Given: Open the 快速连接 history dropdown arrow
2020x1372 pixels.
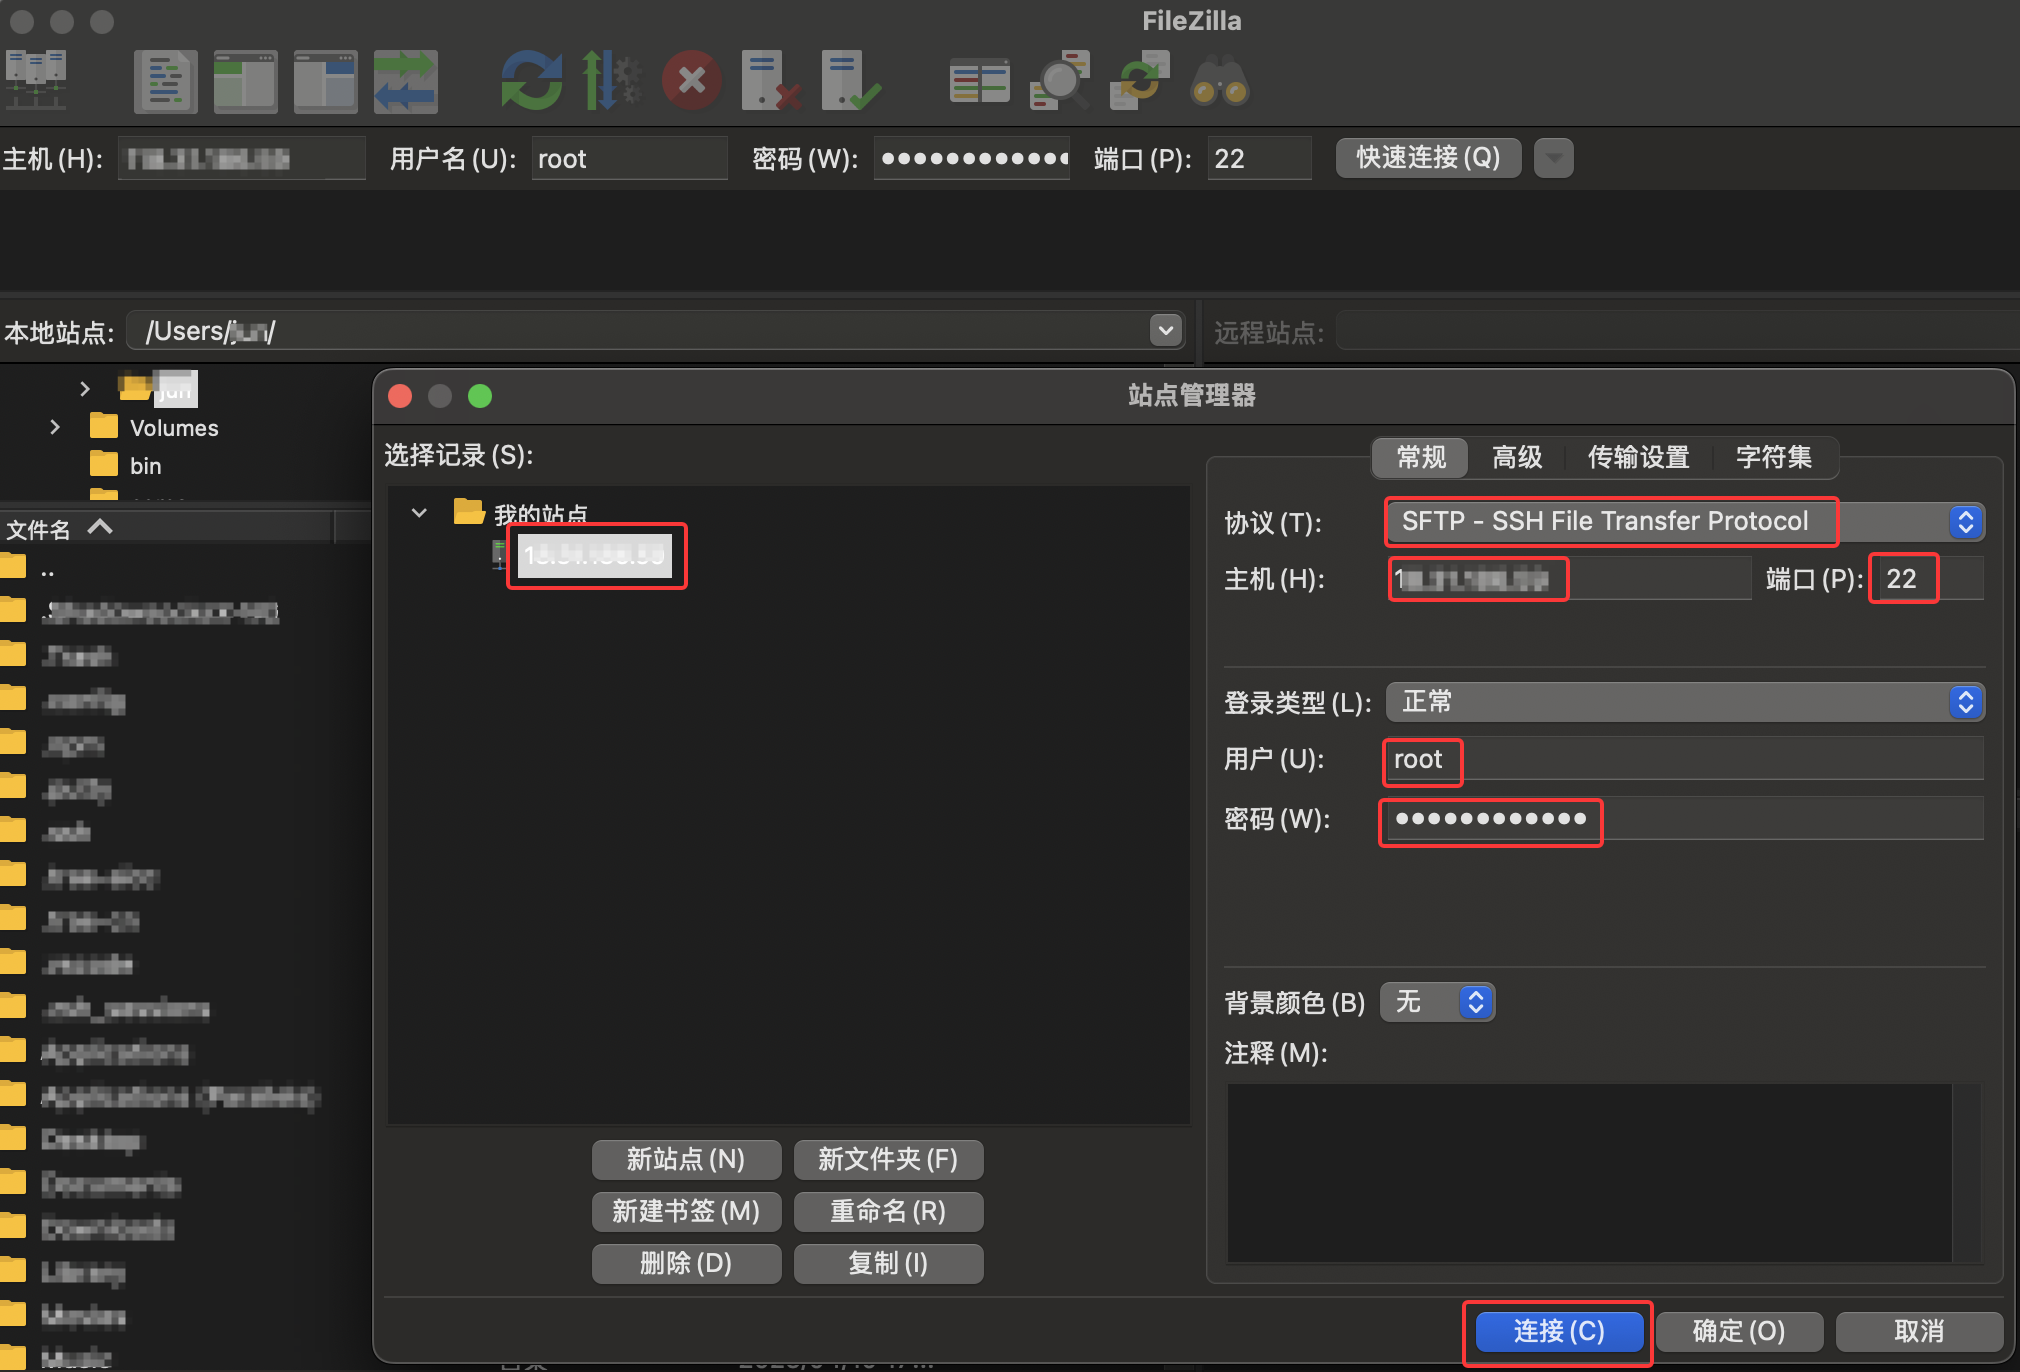Looking at the screenshot, I should pos(1553,158).
